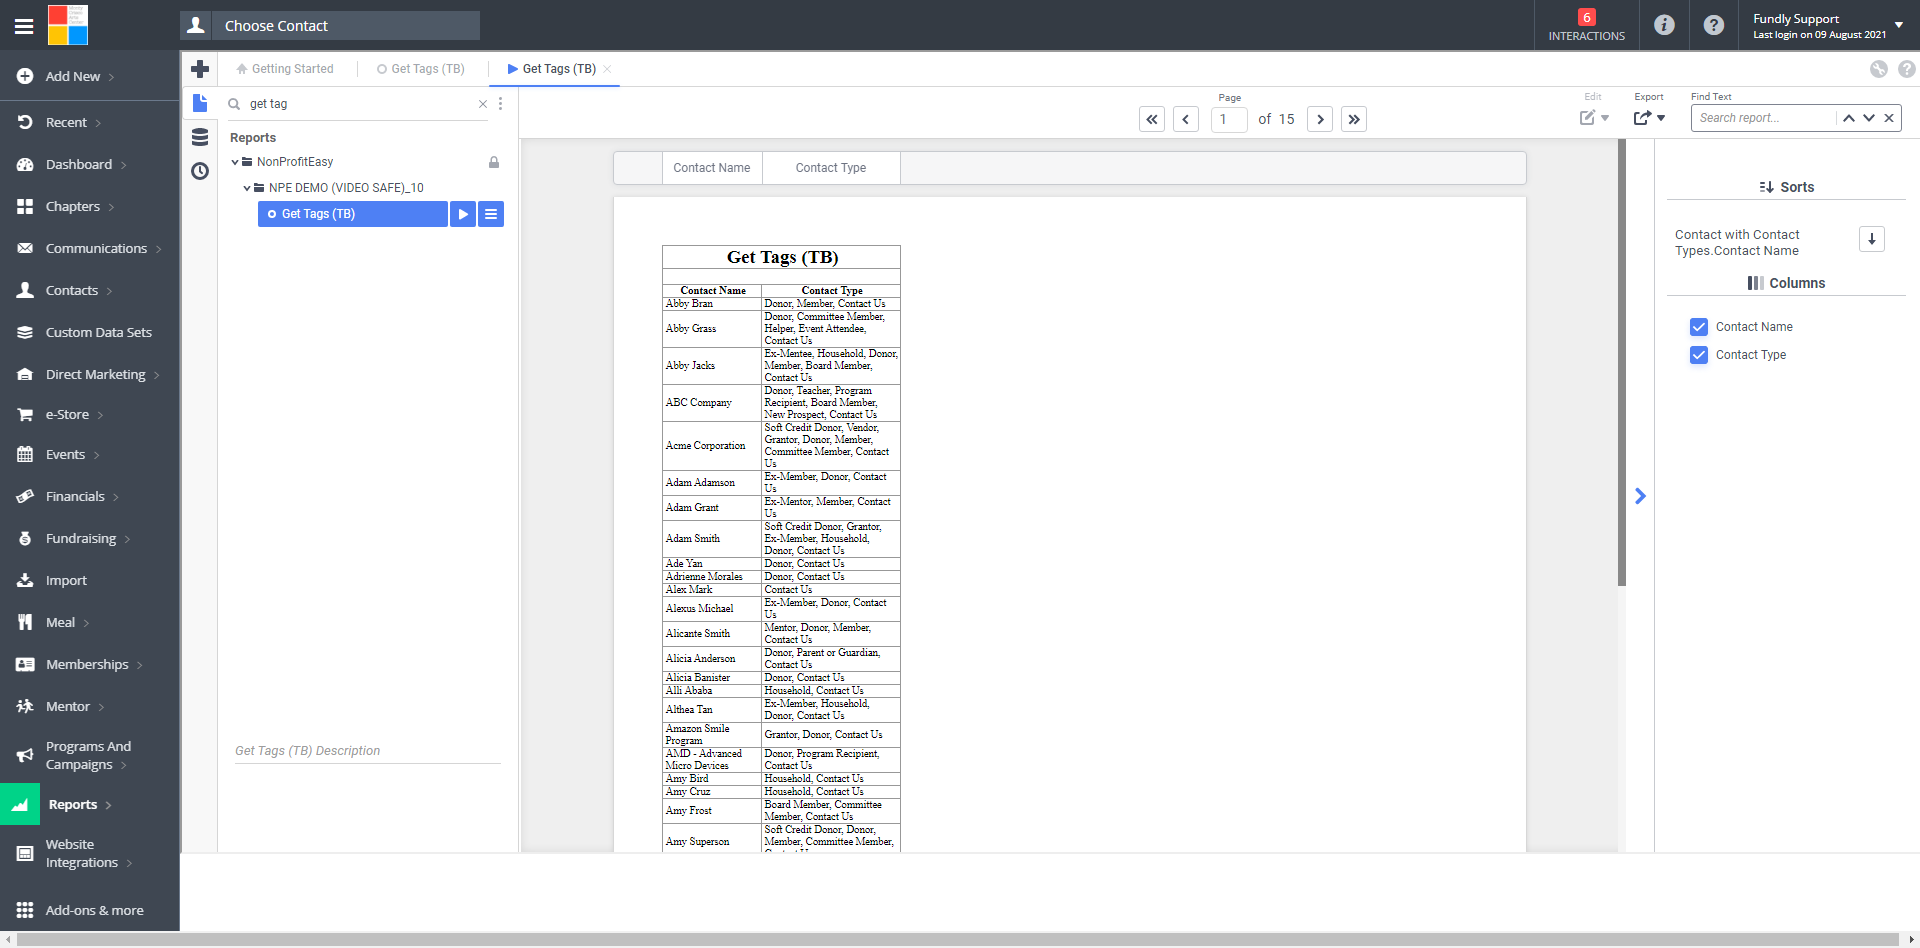This screenshot has height=948, width=1920.
Task: Open Interactions notifications counter
Action: tap(1586, 25)
